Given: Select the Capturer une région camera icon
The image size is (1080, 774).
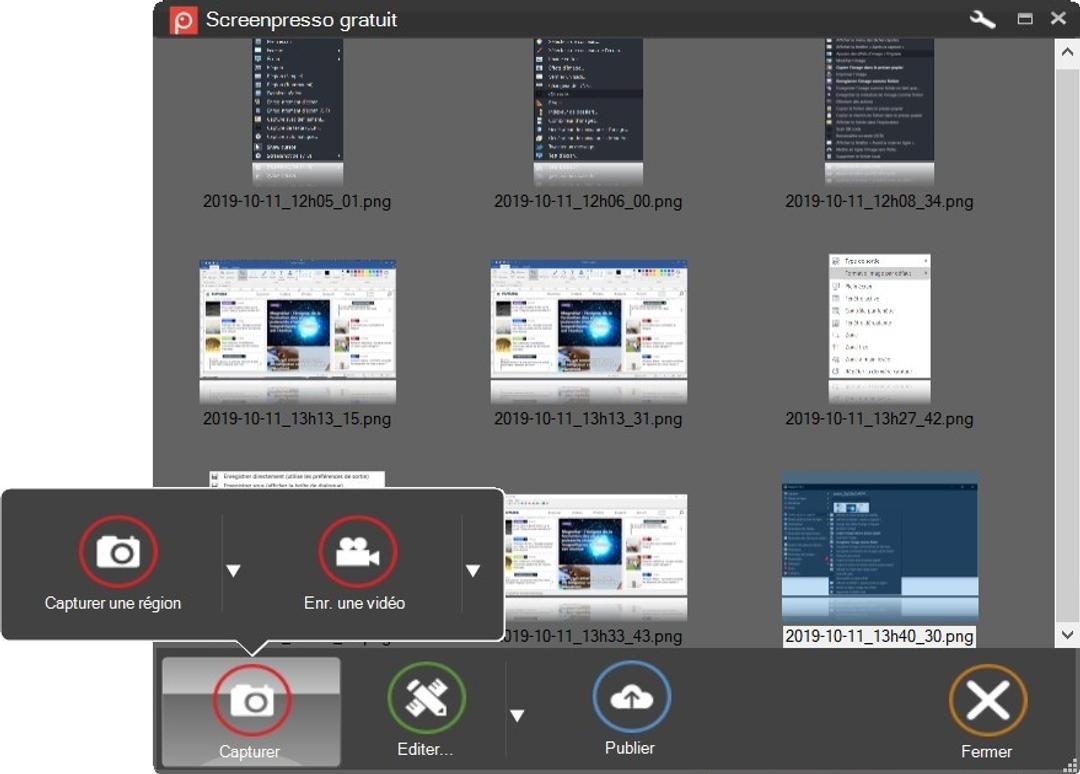Looking at the screenshot, I should [117, 550].
